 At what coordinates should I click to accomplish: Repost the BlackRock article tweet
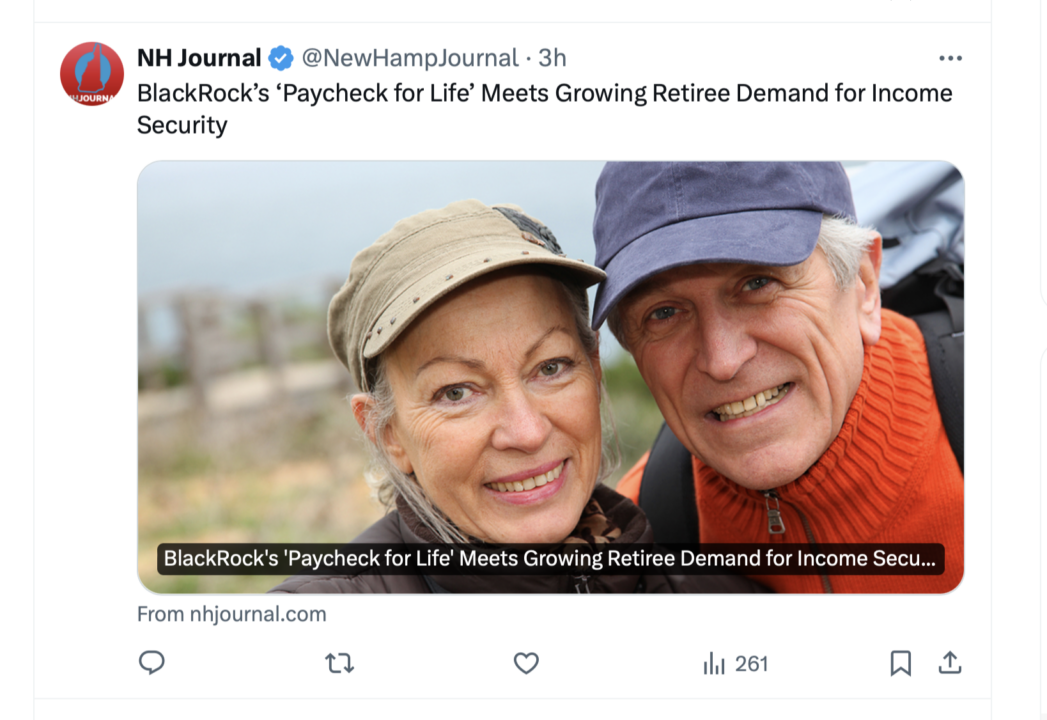pyautogui.click(x=340, y=663)
